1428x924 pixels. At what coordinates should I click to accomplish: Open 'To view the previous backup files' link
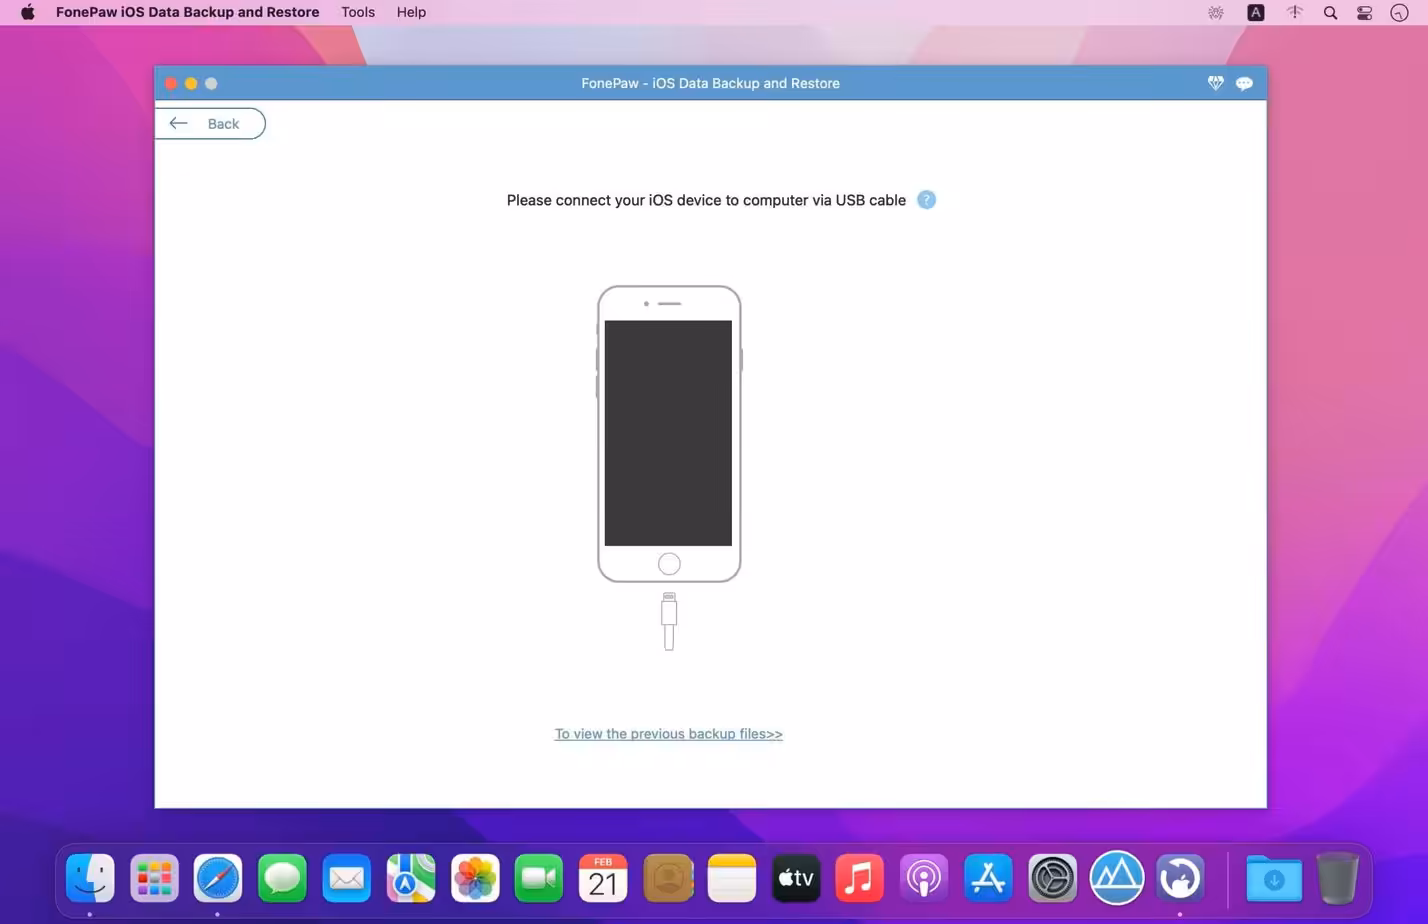(x=668, y=734)
